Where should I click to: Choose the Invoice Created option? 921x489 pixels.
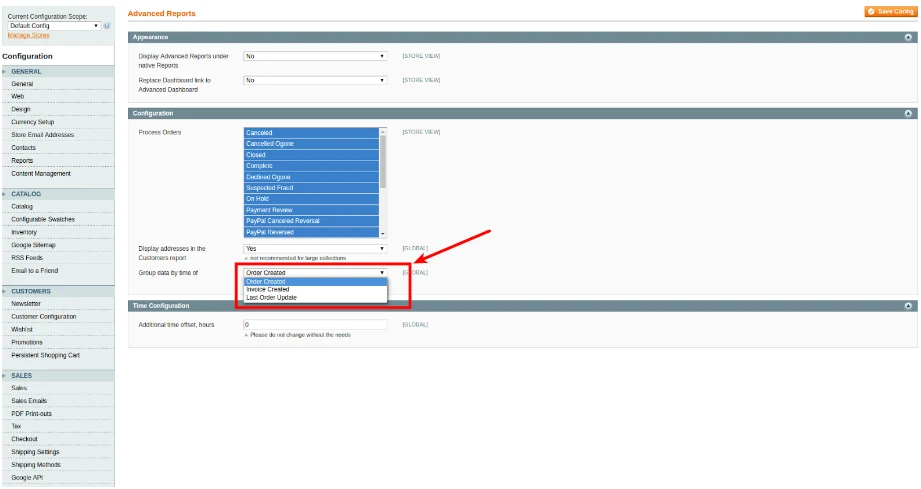coord(315,289)
